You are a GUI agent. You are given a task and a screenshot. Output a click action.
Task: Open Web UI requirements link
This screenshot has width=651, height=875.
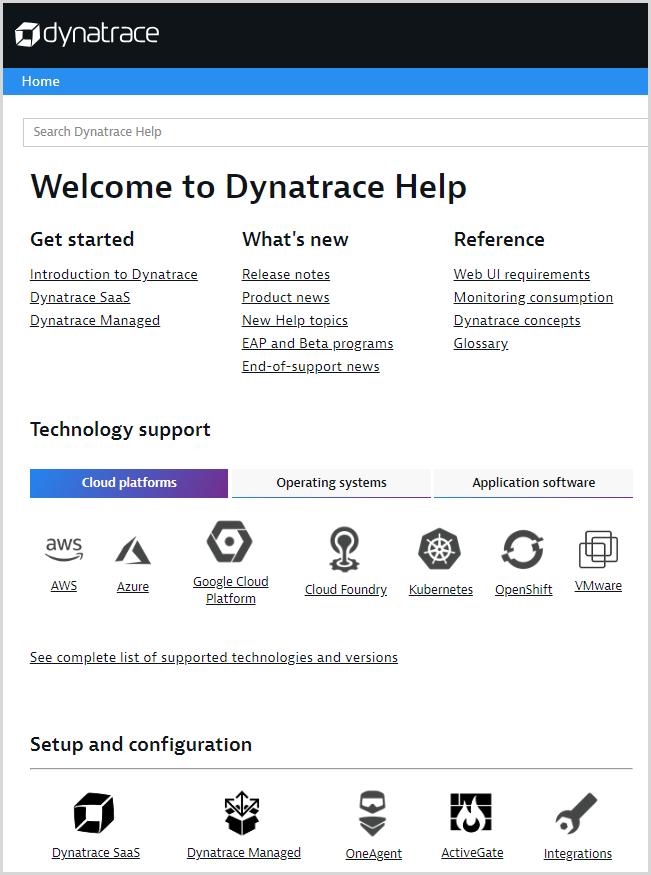coord(522,275)
